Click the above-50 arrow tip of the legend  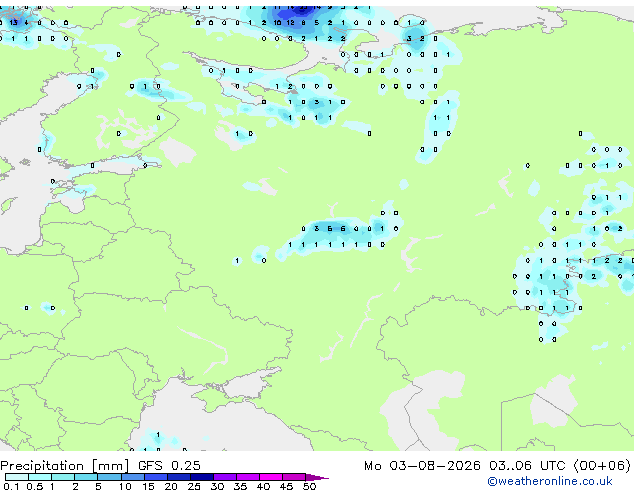[317, 477]
